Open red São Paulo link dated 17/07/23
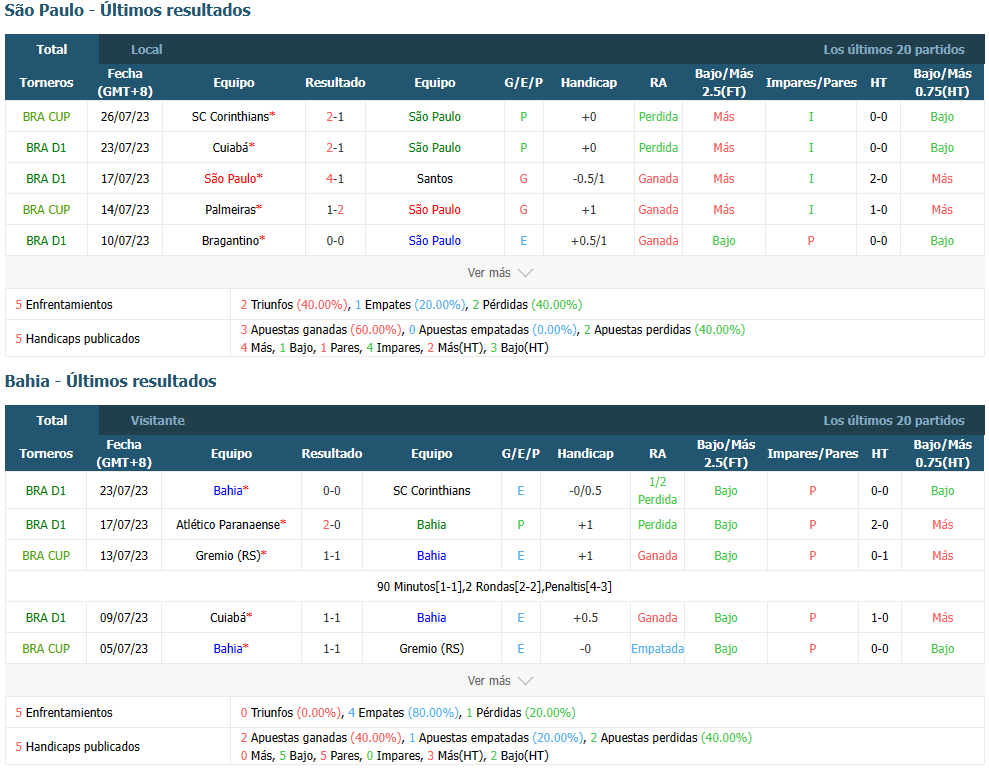Screen dimensions: 989x770 pos(230,178)
